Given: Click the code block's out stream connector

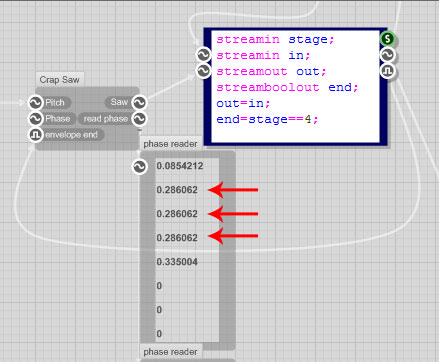Looking at the screenshot, I should (x=387, y=55).
